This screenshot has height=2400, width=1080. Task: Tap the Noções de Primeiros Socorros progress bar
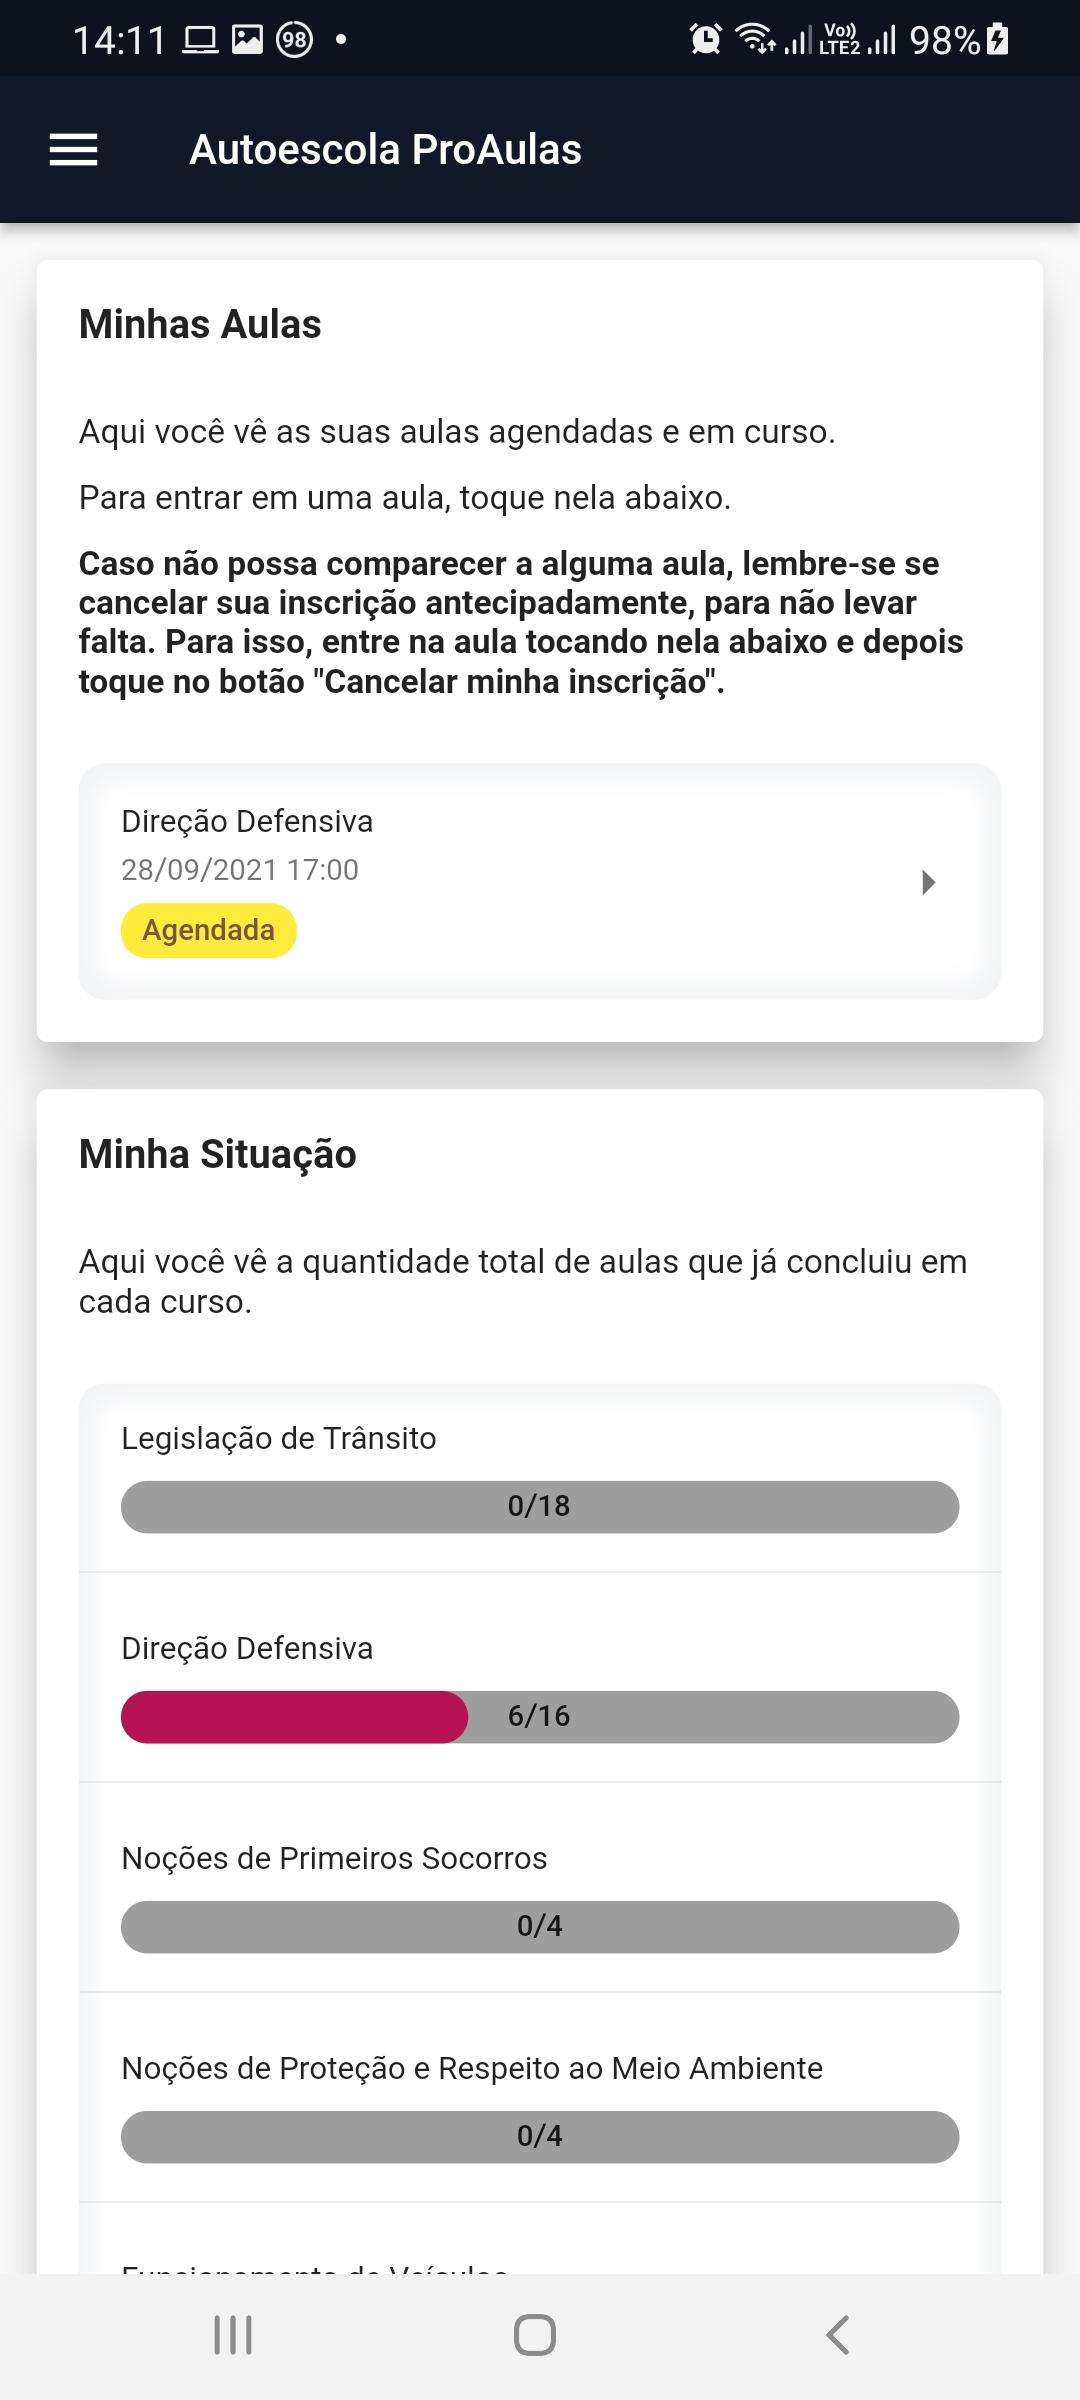point(540,1926)
